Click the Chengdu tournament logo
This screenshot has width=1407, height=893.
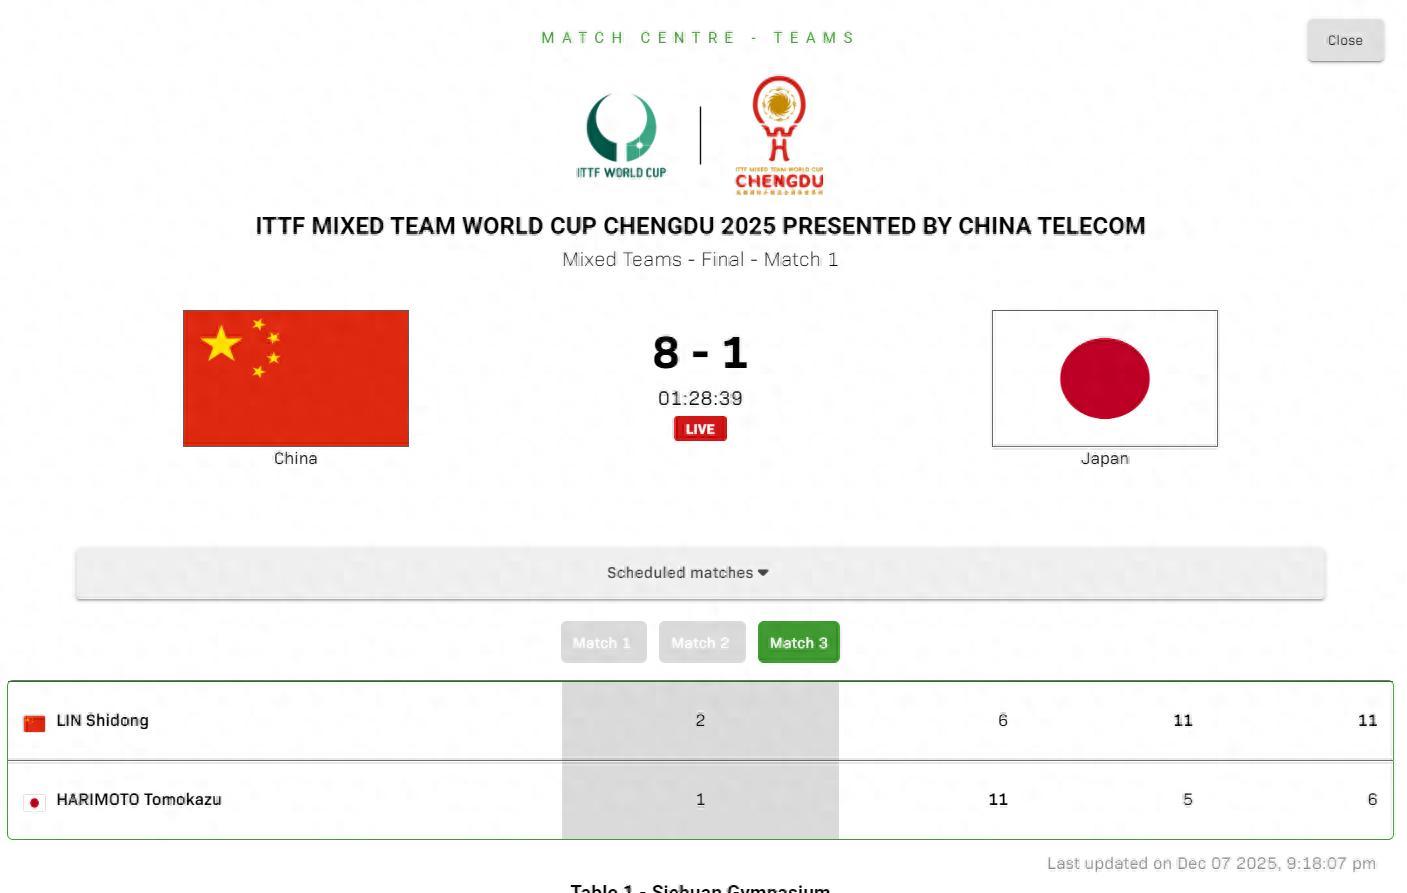[779, 135]
